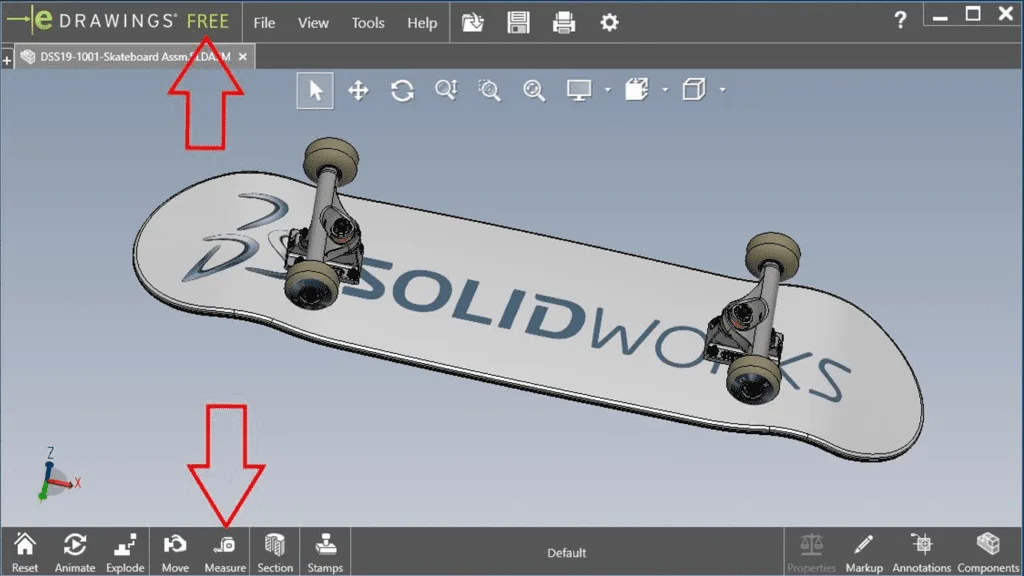Activate the Pan tool
1024x576 pixels.
coord(358,90)
